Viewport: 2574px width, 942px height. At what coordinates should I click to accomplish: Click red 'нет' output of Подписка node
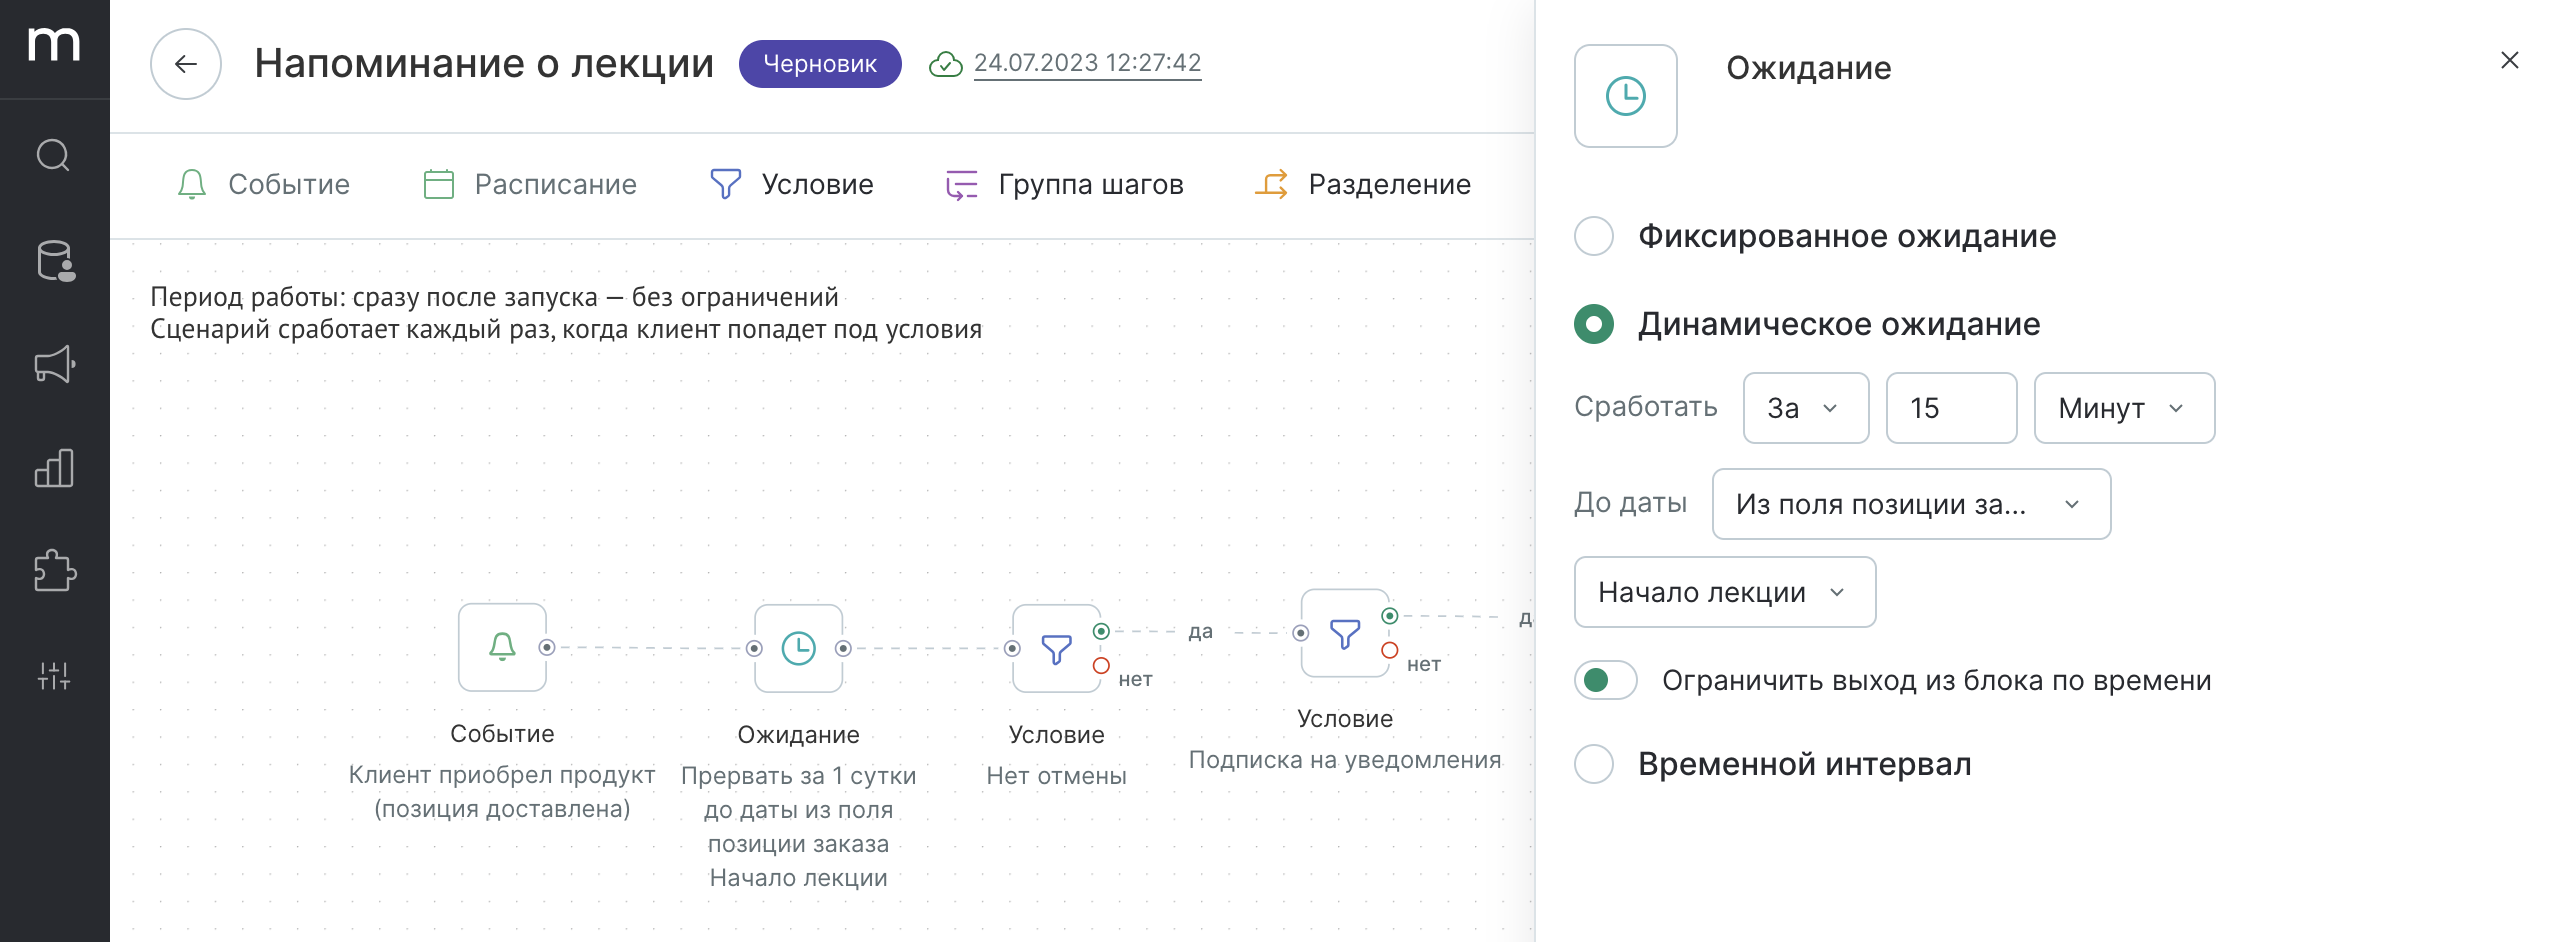(1390, 650)
